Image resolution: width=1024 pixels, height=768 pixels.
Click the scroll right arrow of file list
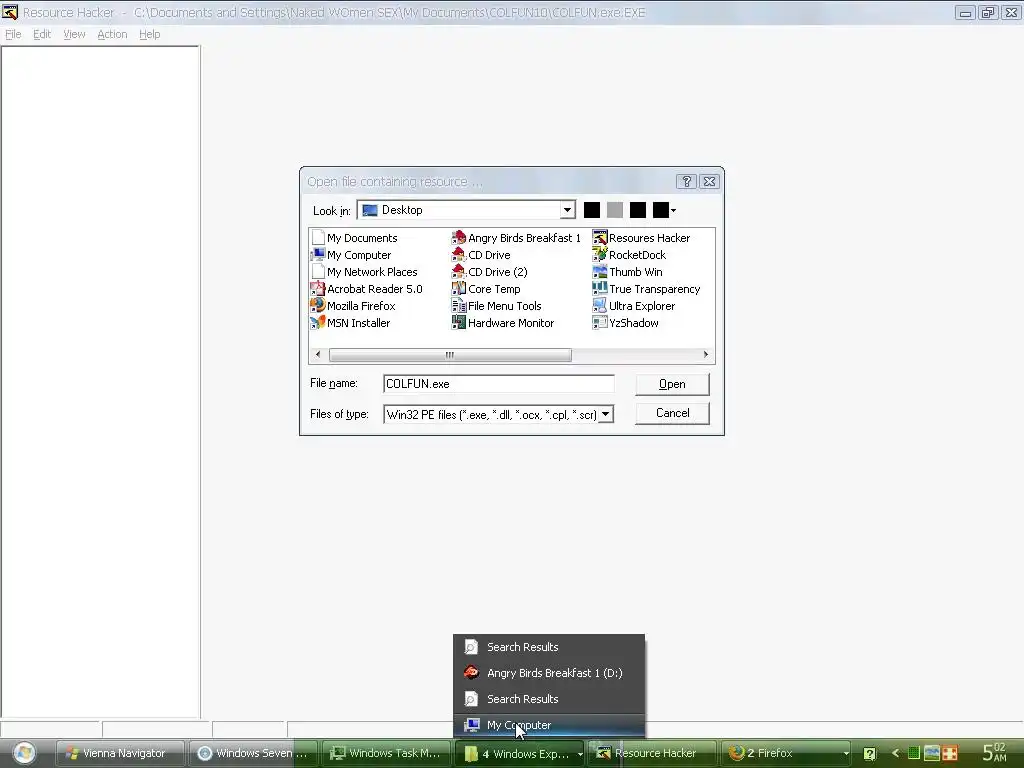click(x=705, y=355)
